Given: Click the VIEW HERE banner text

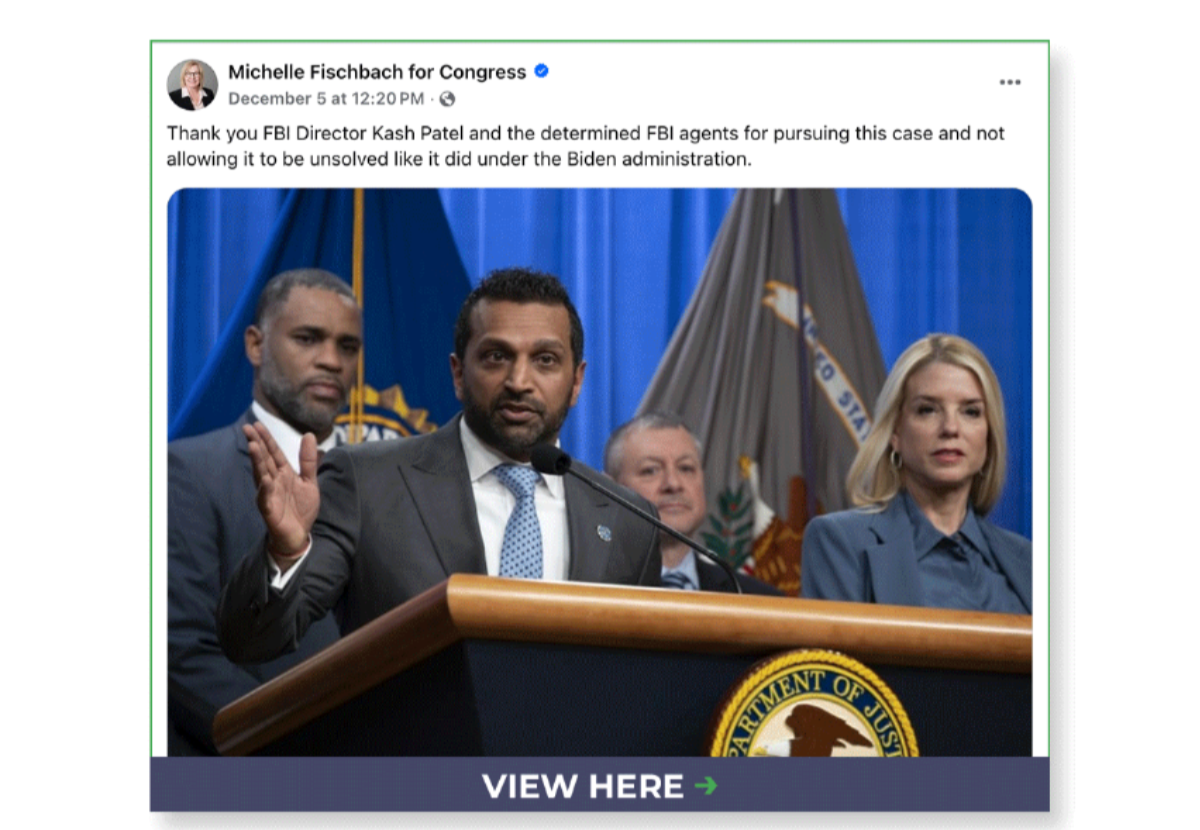Looking at the screenshot, I should pos(583,786).
